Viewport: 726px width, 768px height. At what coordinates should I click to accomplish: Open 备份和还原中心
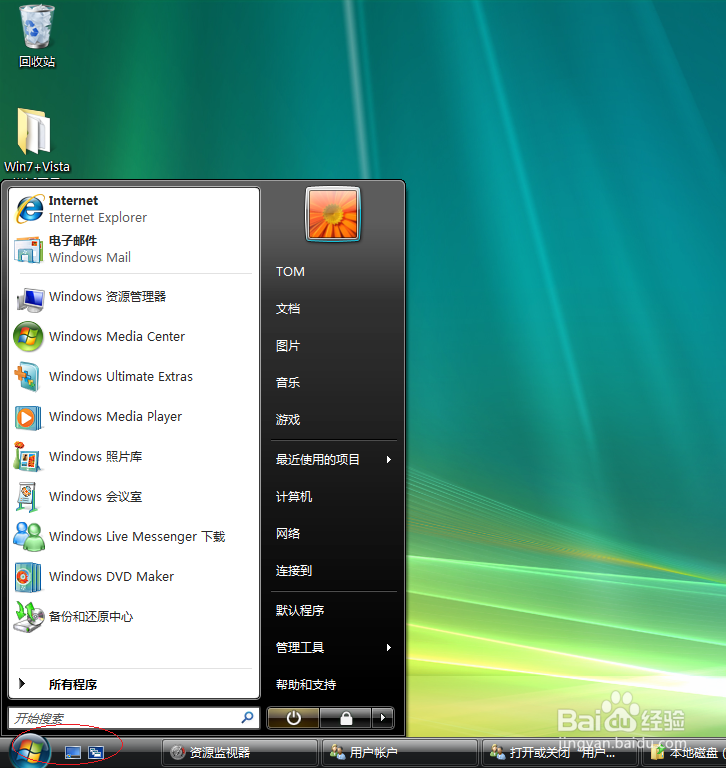coord(133,617)
